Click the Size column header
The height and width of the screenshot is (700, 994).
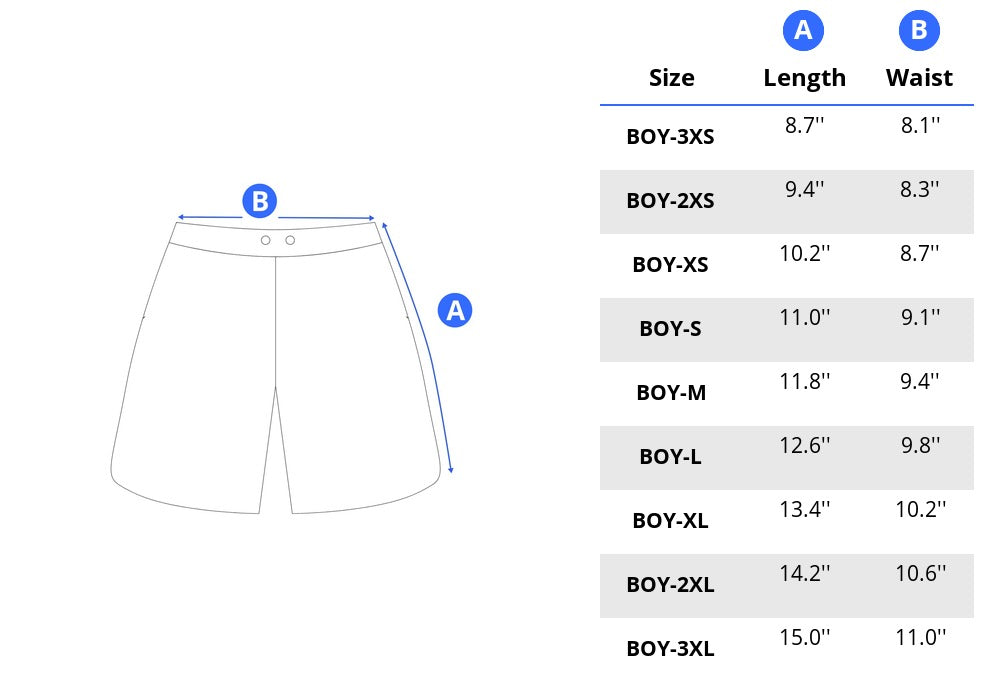tap(671, 78)
